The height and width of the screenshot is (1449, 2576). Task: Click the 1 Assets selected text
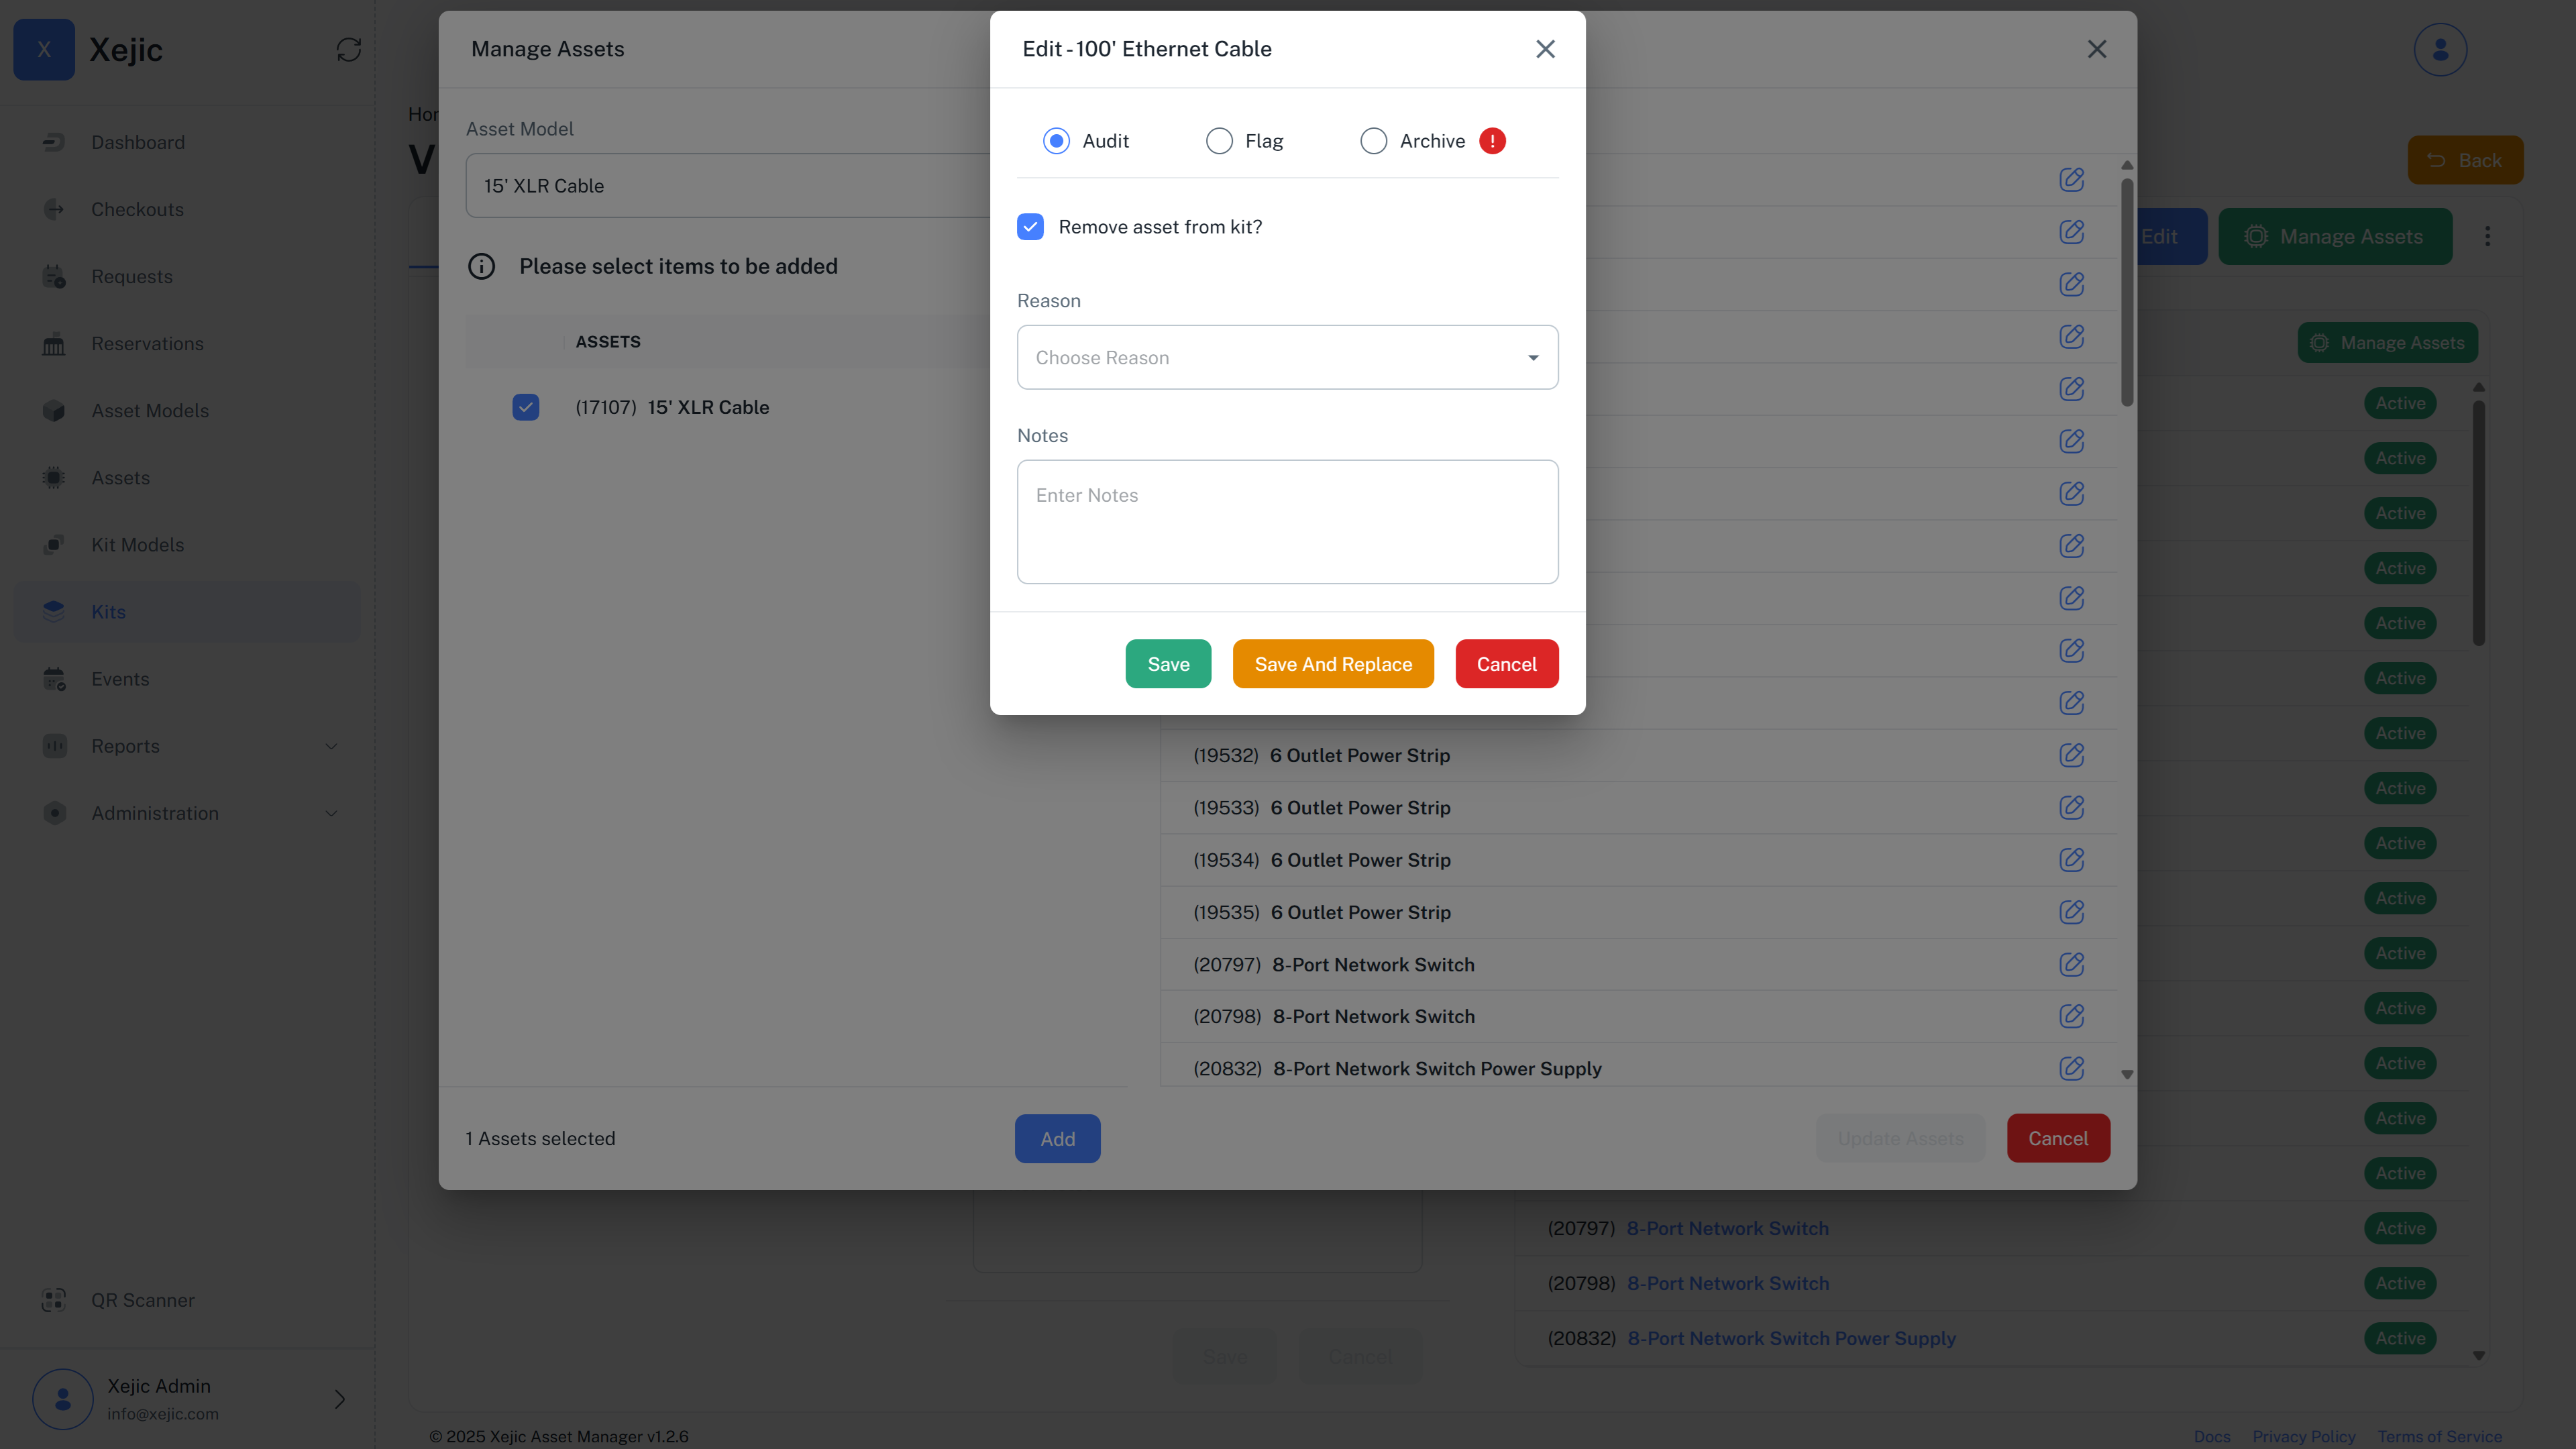click(x=540, y=1138)
